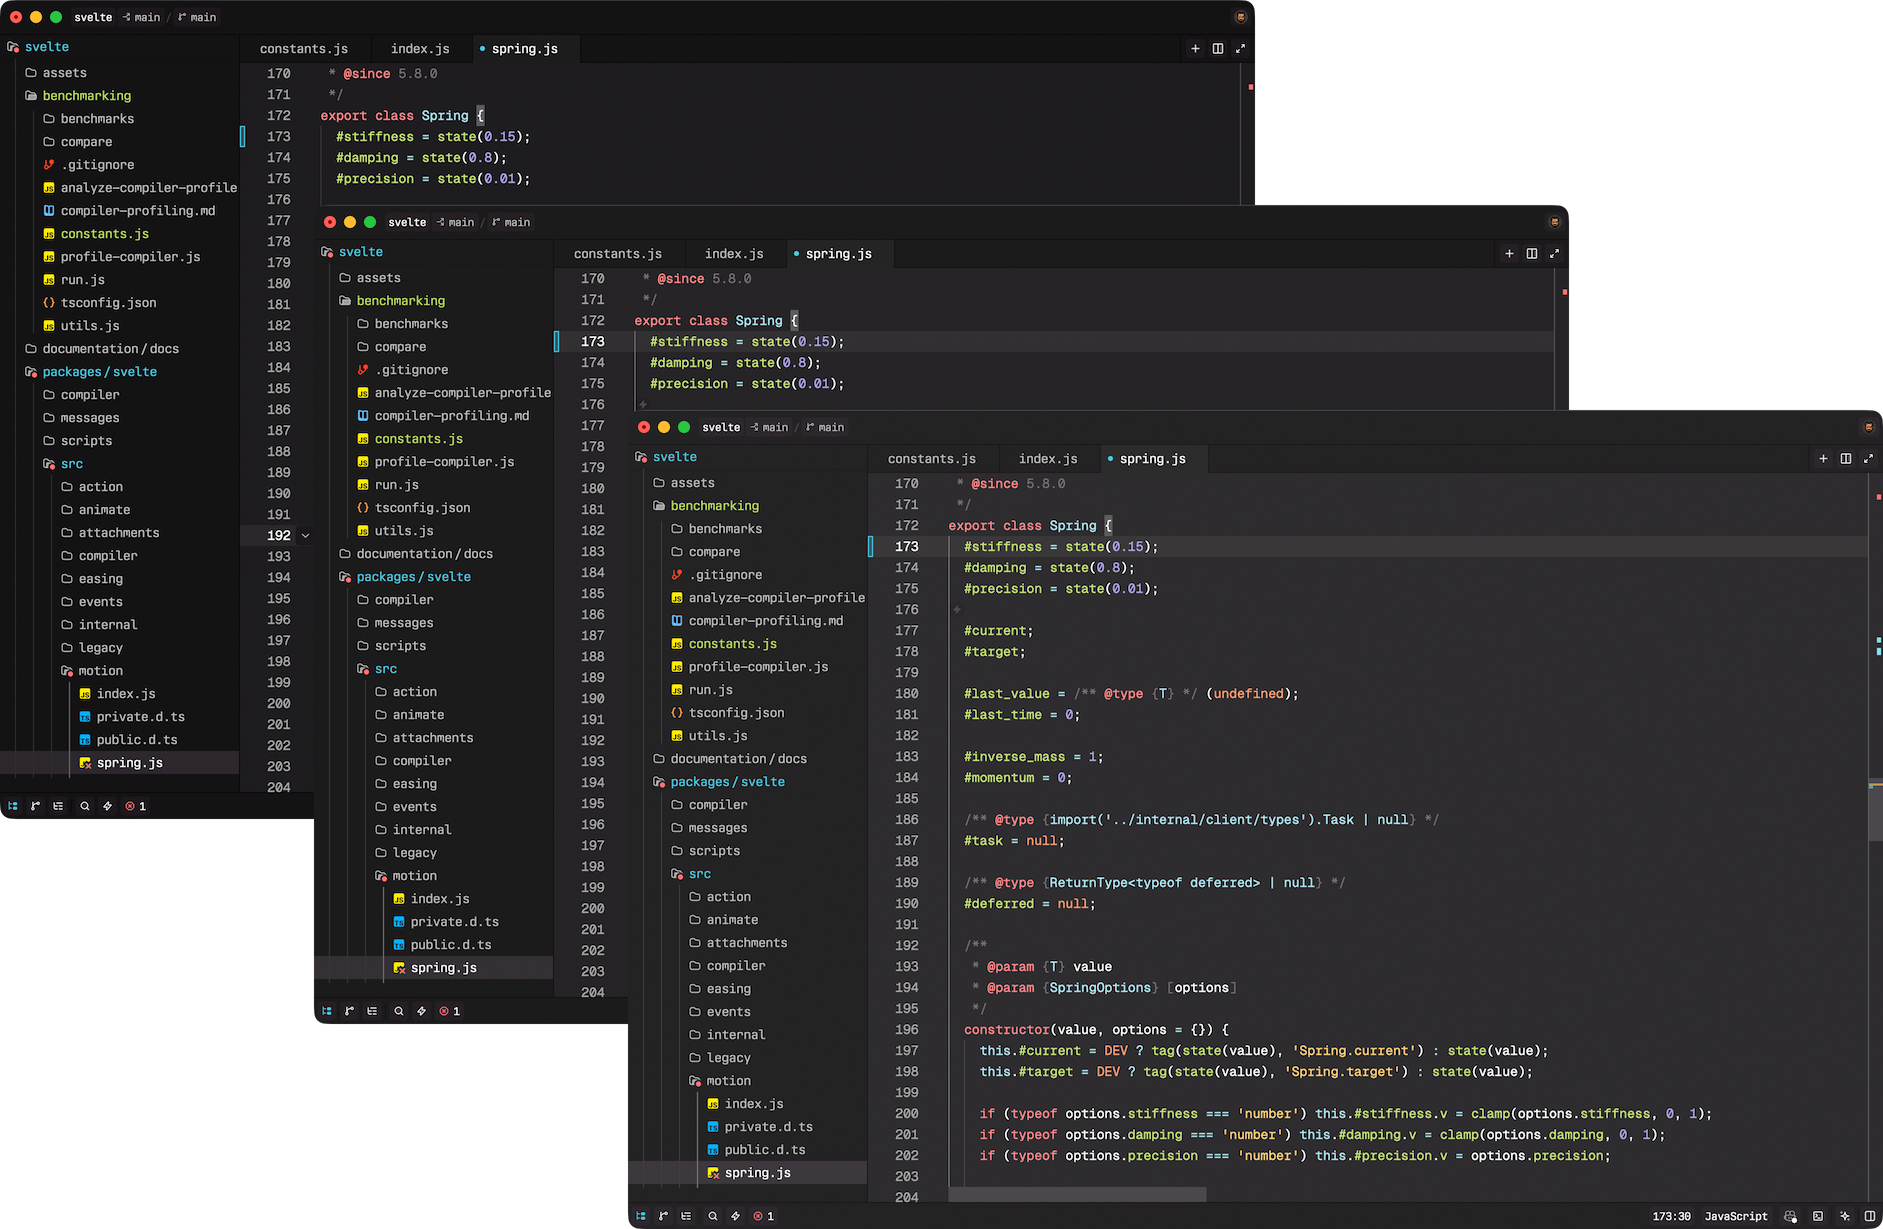Image resolution: width=1883 pixels, height=1229 pixels.
Task: Click the lightning bolt icon in front window status bar
Action: (x=735, y=1216)
